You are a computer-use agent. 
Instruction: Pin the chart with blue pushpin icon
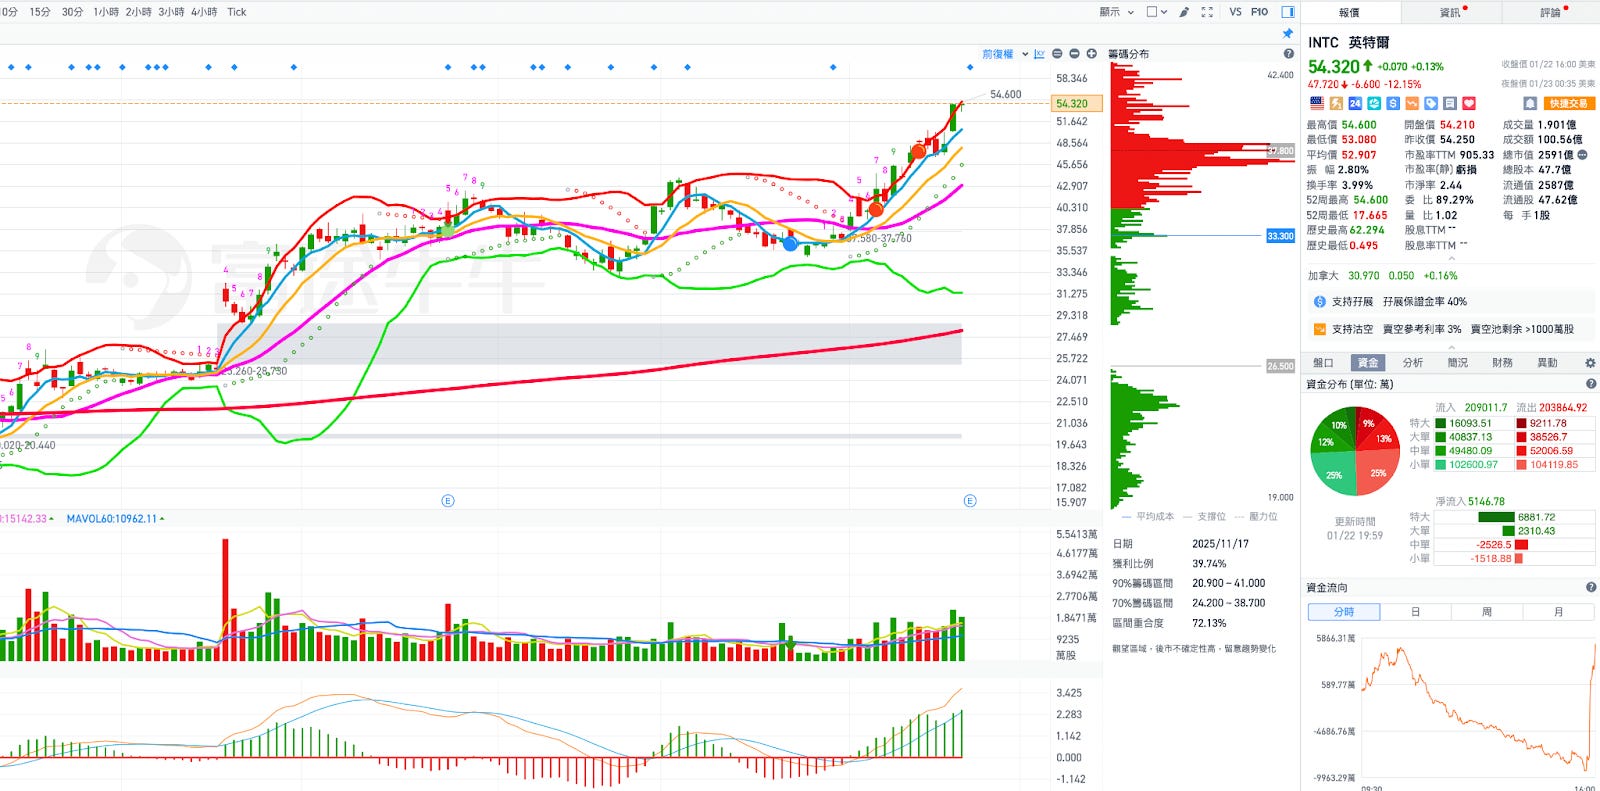tap(1288, 33)
